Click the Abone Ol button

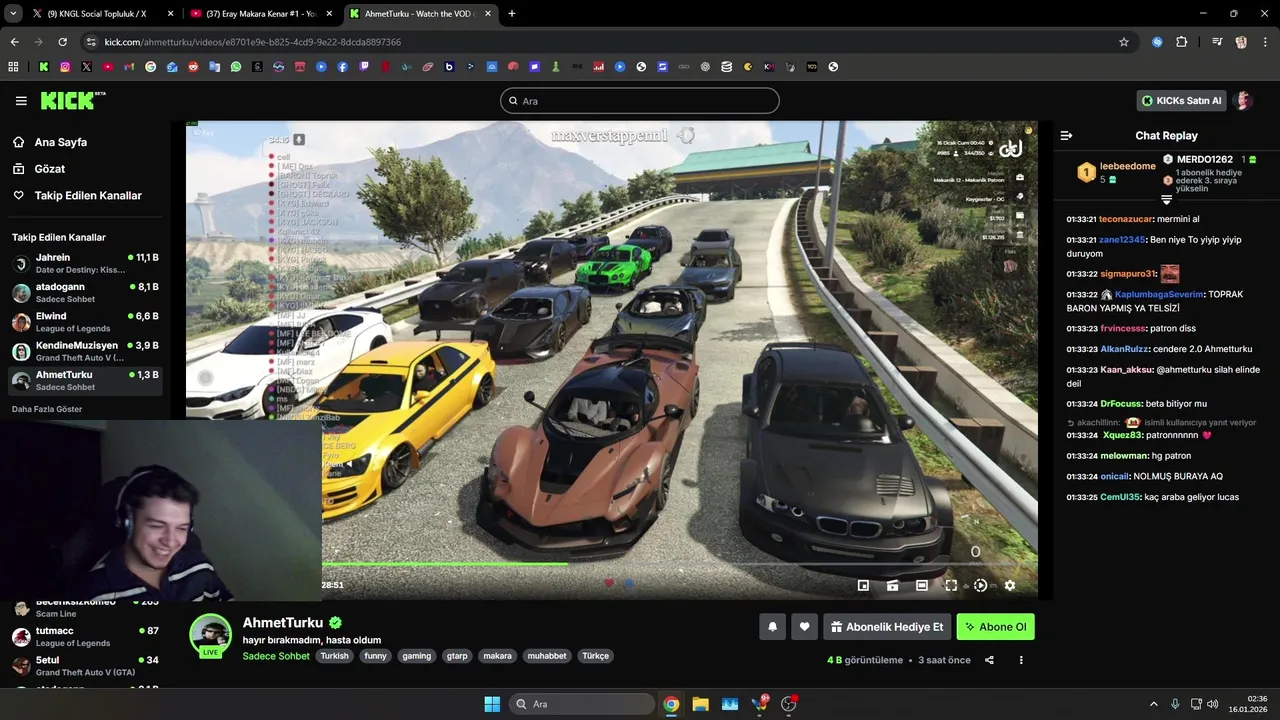[x=995, y=627]
